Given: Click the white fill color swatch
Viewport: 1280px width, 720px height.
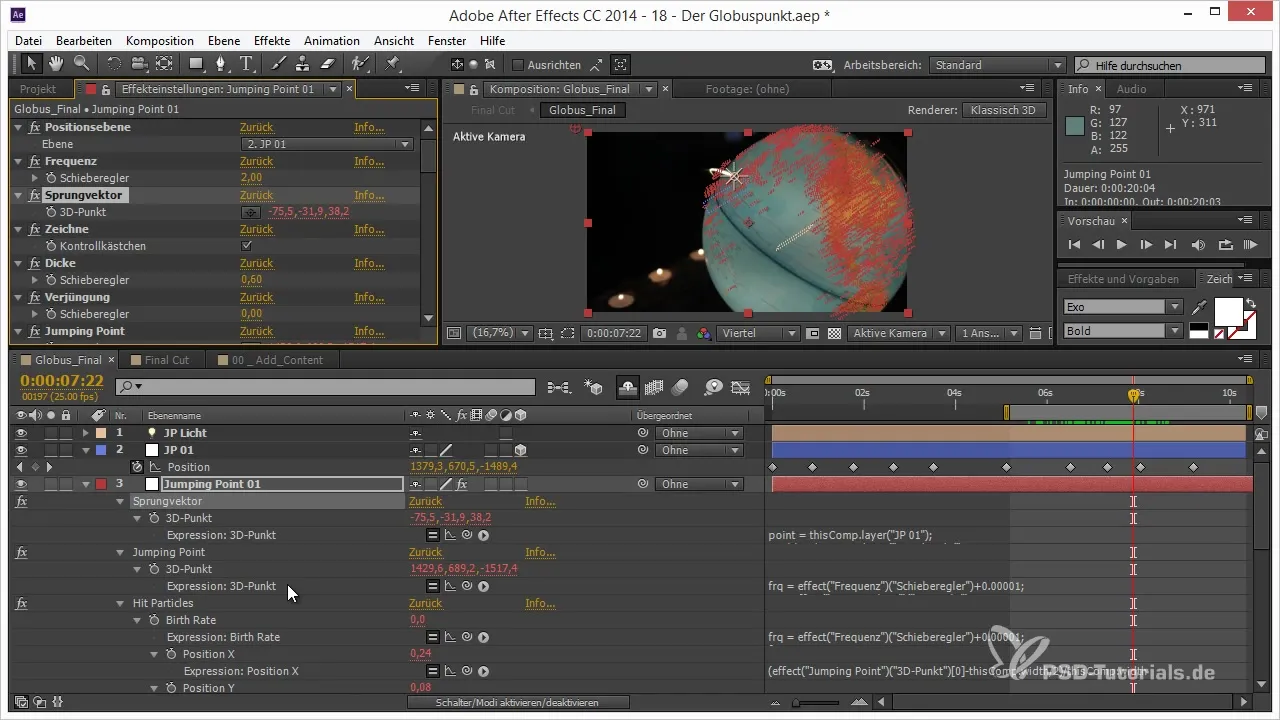Looking at the screenshot, I should click(x=1228, y=311).
